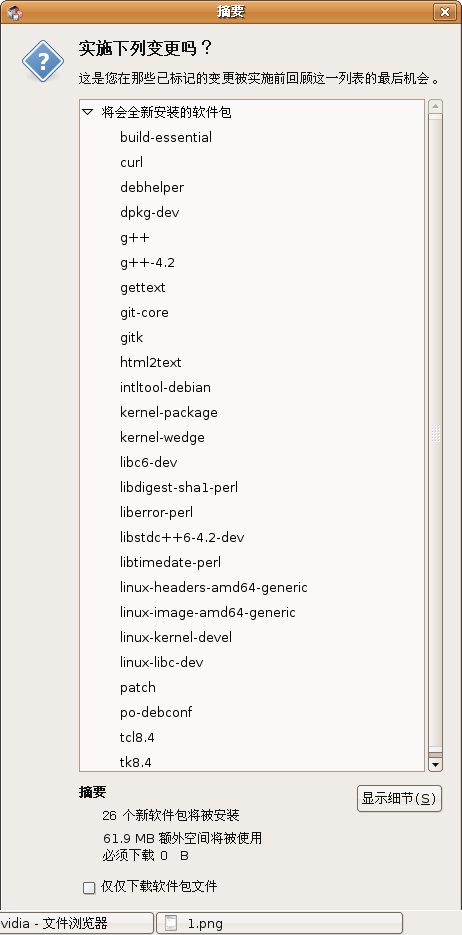Click the 1.png file icon in taskbar
Screen dimensions: 462x935
point(172,923)
